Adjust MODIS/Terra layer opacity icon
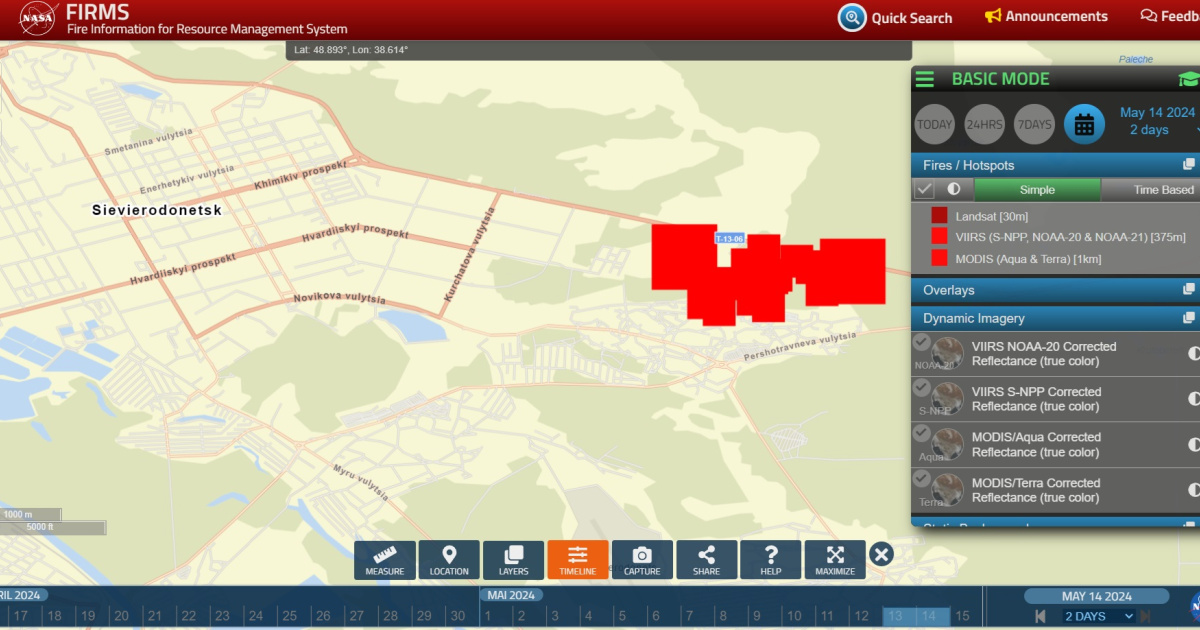This screenshot has width=1200, height=630. (1193, 490)
